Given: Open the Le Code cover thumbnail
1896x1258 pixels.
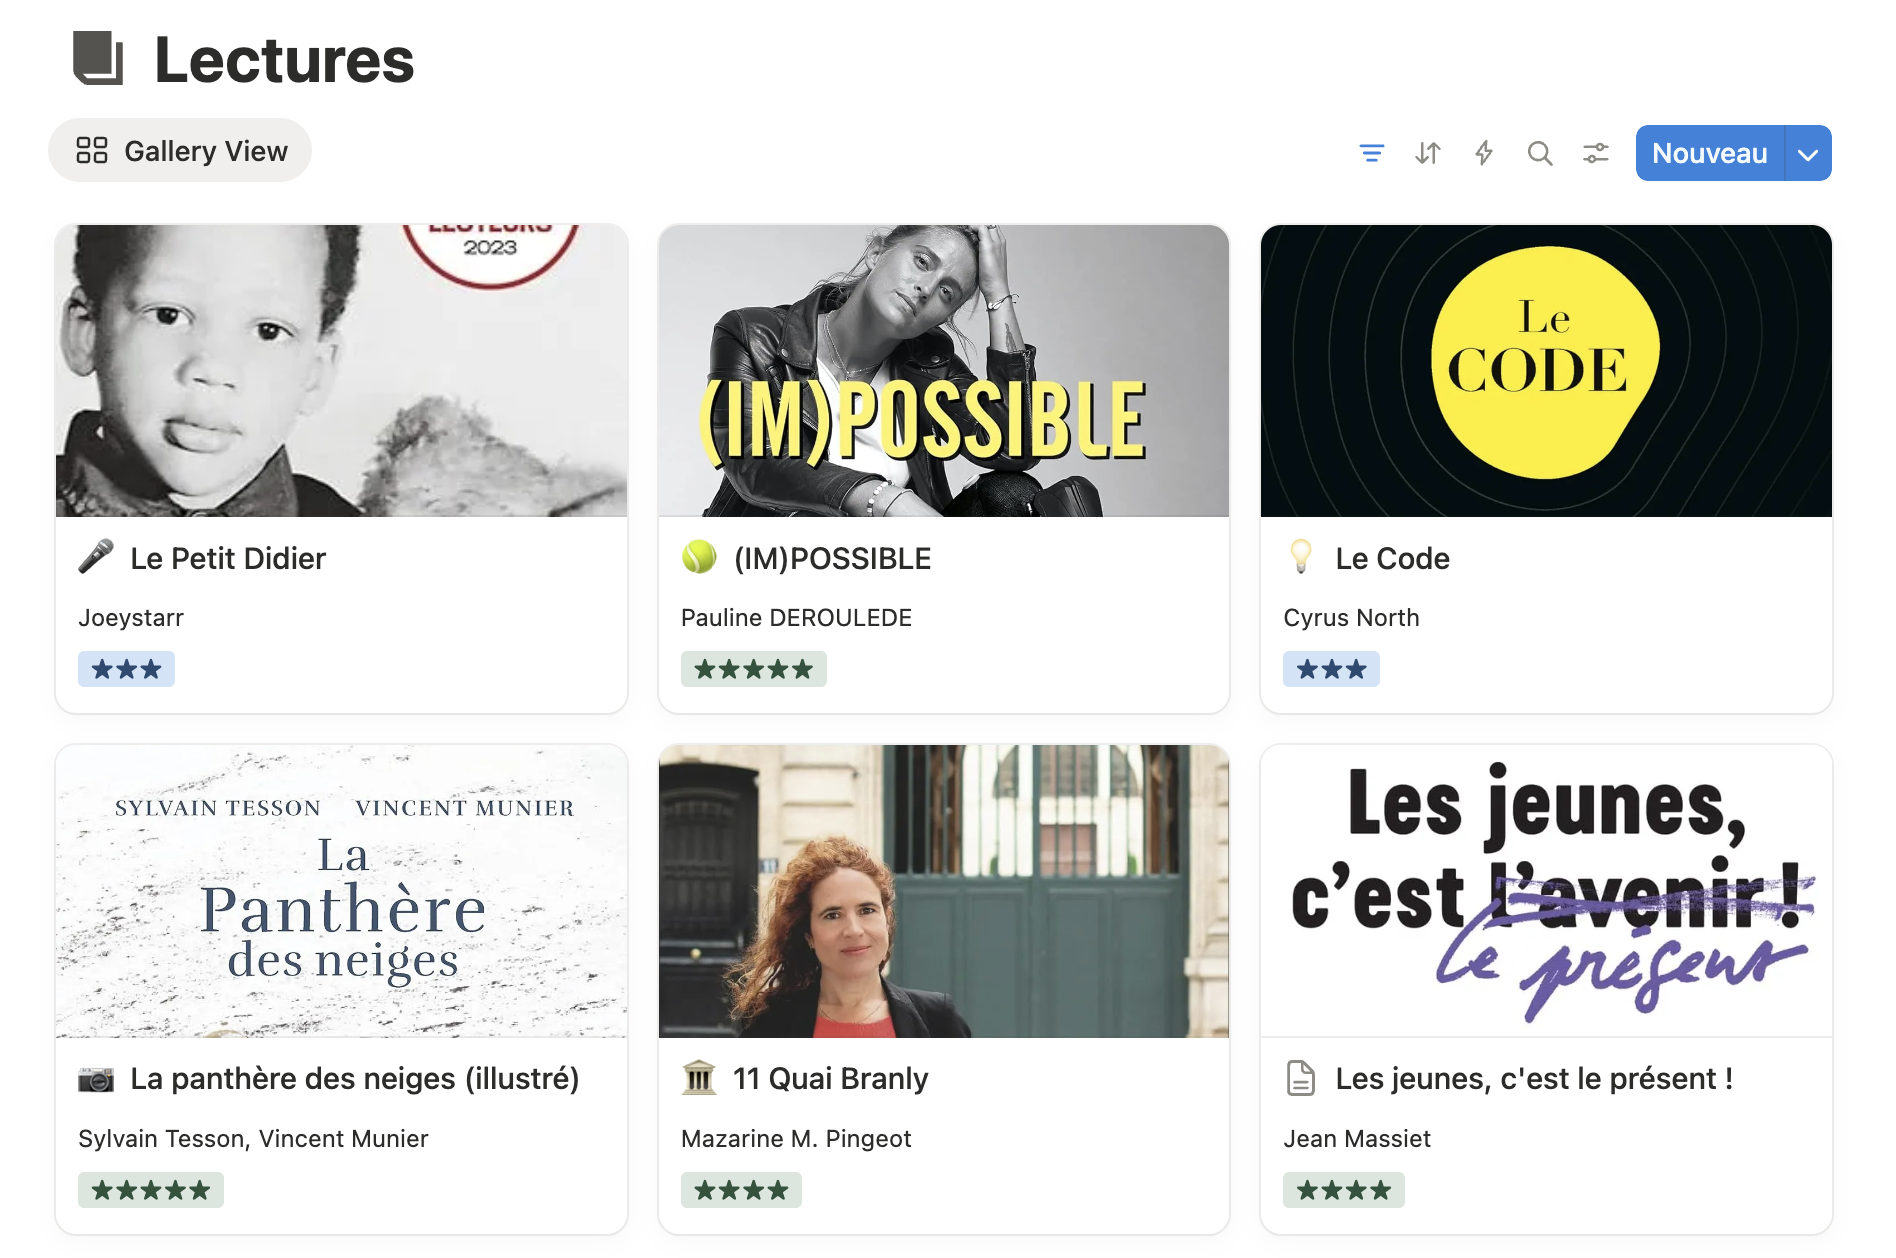Looking at the screenshot, I should pos(1545,371).
